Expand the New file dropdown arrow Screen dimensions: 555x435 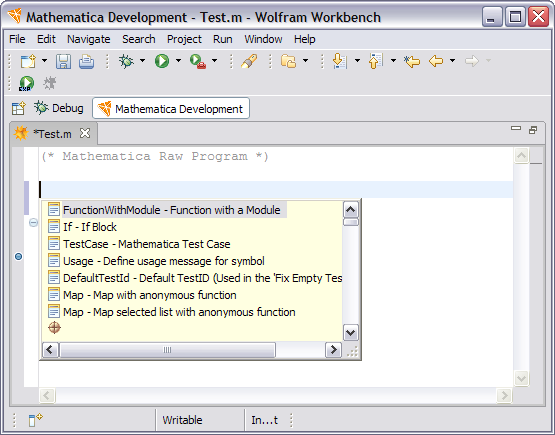44,61
